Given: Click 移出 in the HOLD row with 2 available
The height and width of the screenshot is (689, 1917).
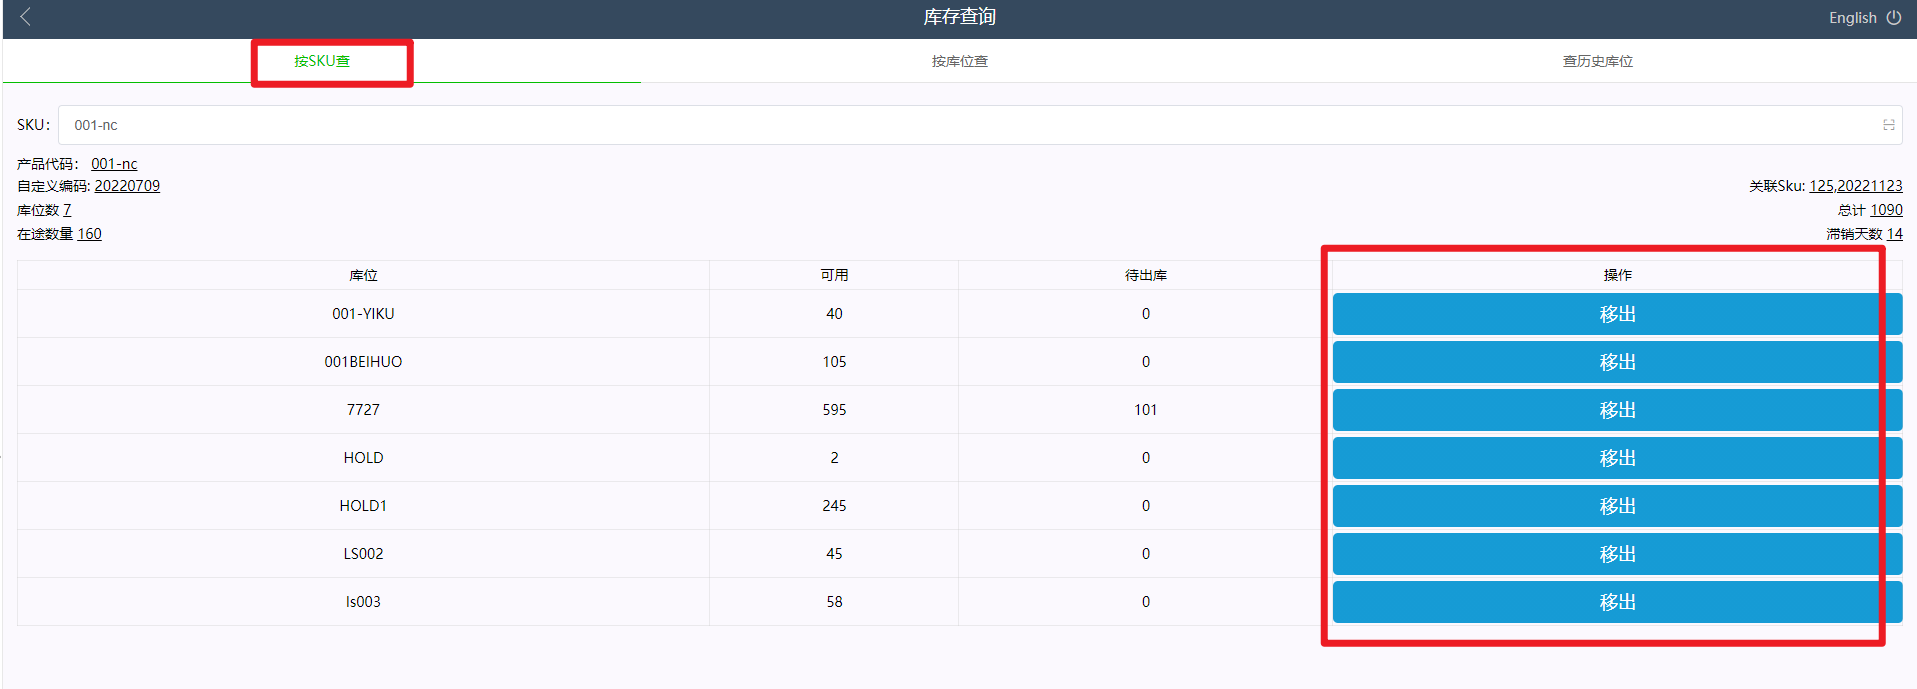Looking at the screenshot, I should (1617, 458).
